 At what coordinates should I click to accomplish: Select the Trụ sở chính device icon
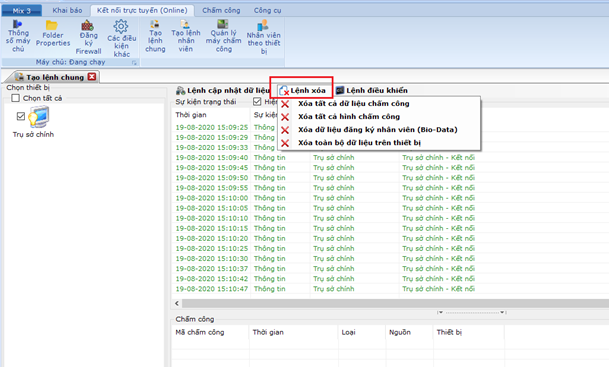pyautogui.click(x=38, y=117)
